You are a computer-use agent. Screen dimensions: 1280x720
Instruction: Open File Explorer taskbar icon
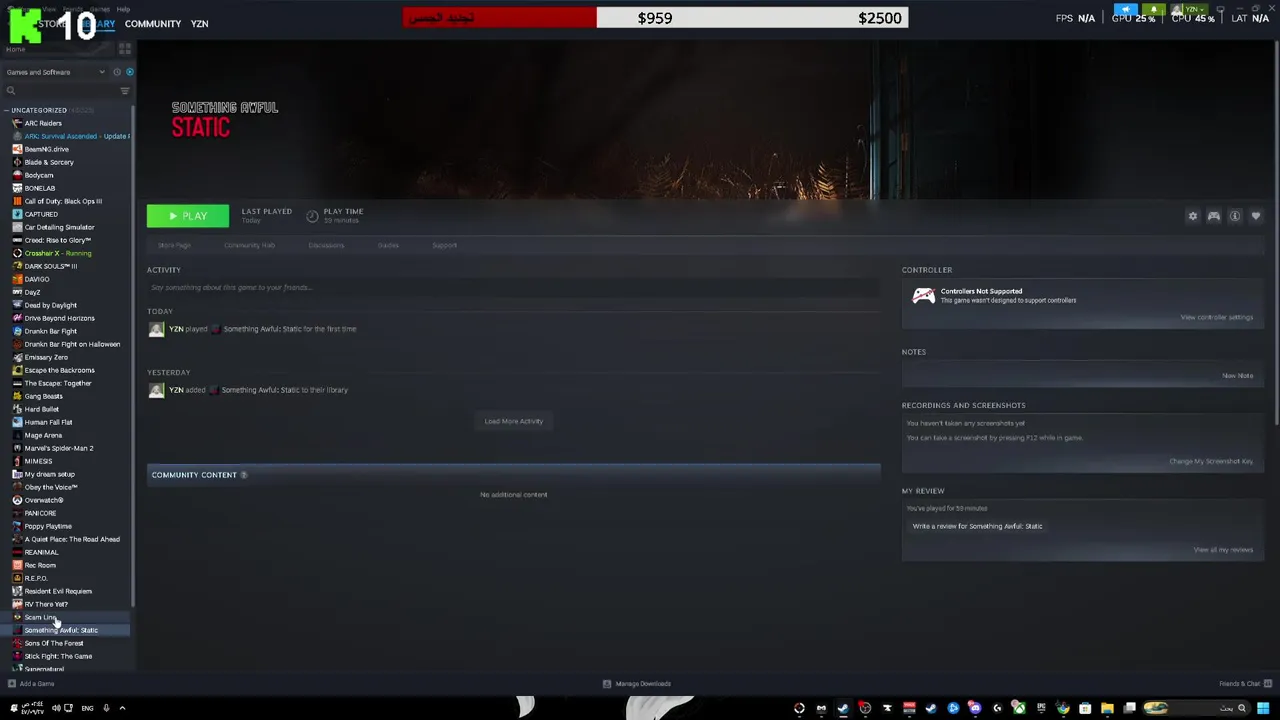pos(1107,708)
